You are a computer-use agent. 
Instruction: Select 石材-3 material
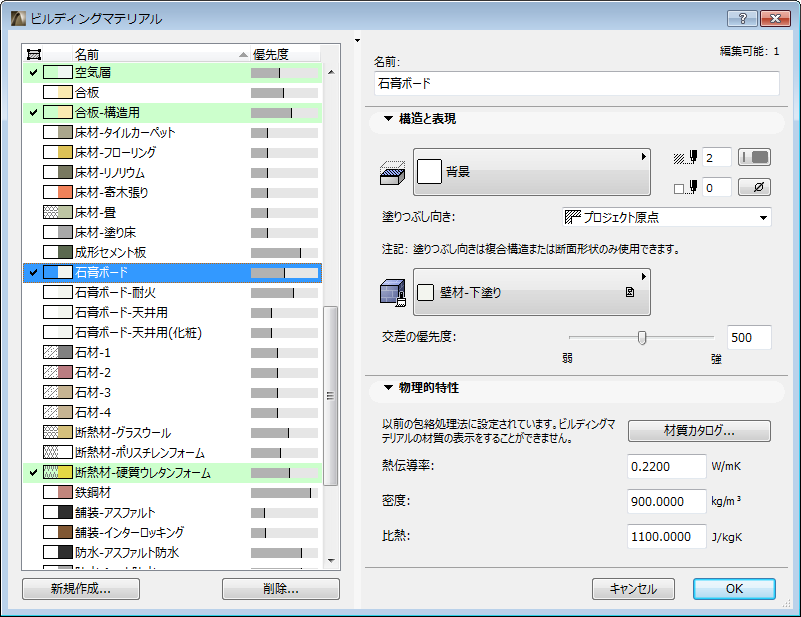click(x=173, y=392)
